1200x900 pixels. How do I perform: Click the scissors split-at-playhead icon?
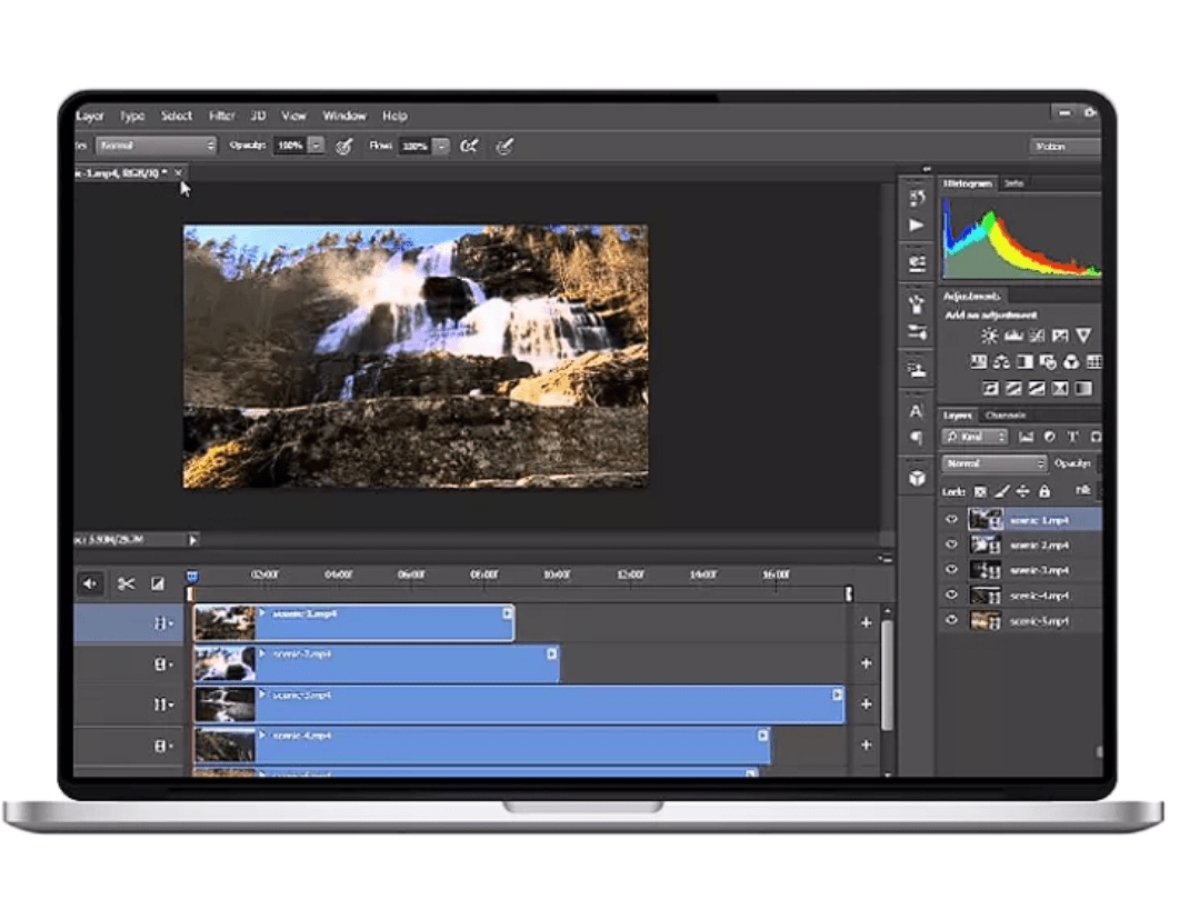(x=126, y=584)
